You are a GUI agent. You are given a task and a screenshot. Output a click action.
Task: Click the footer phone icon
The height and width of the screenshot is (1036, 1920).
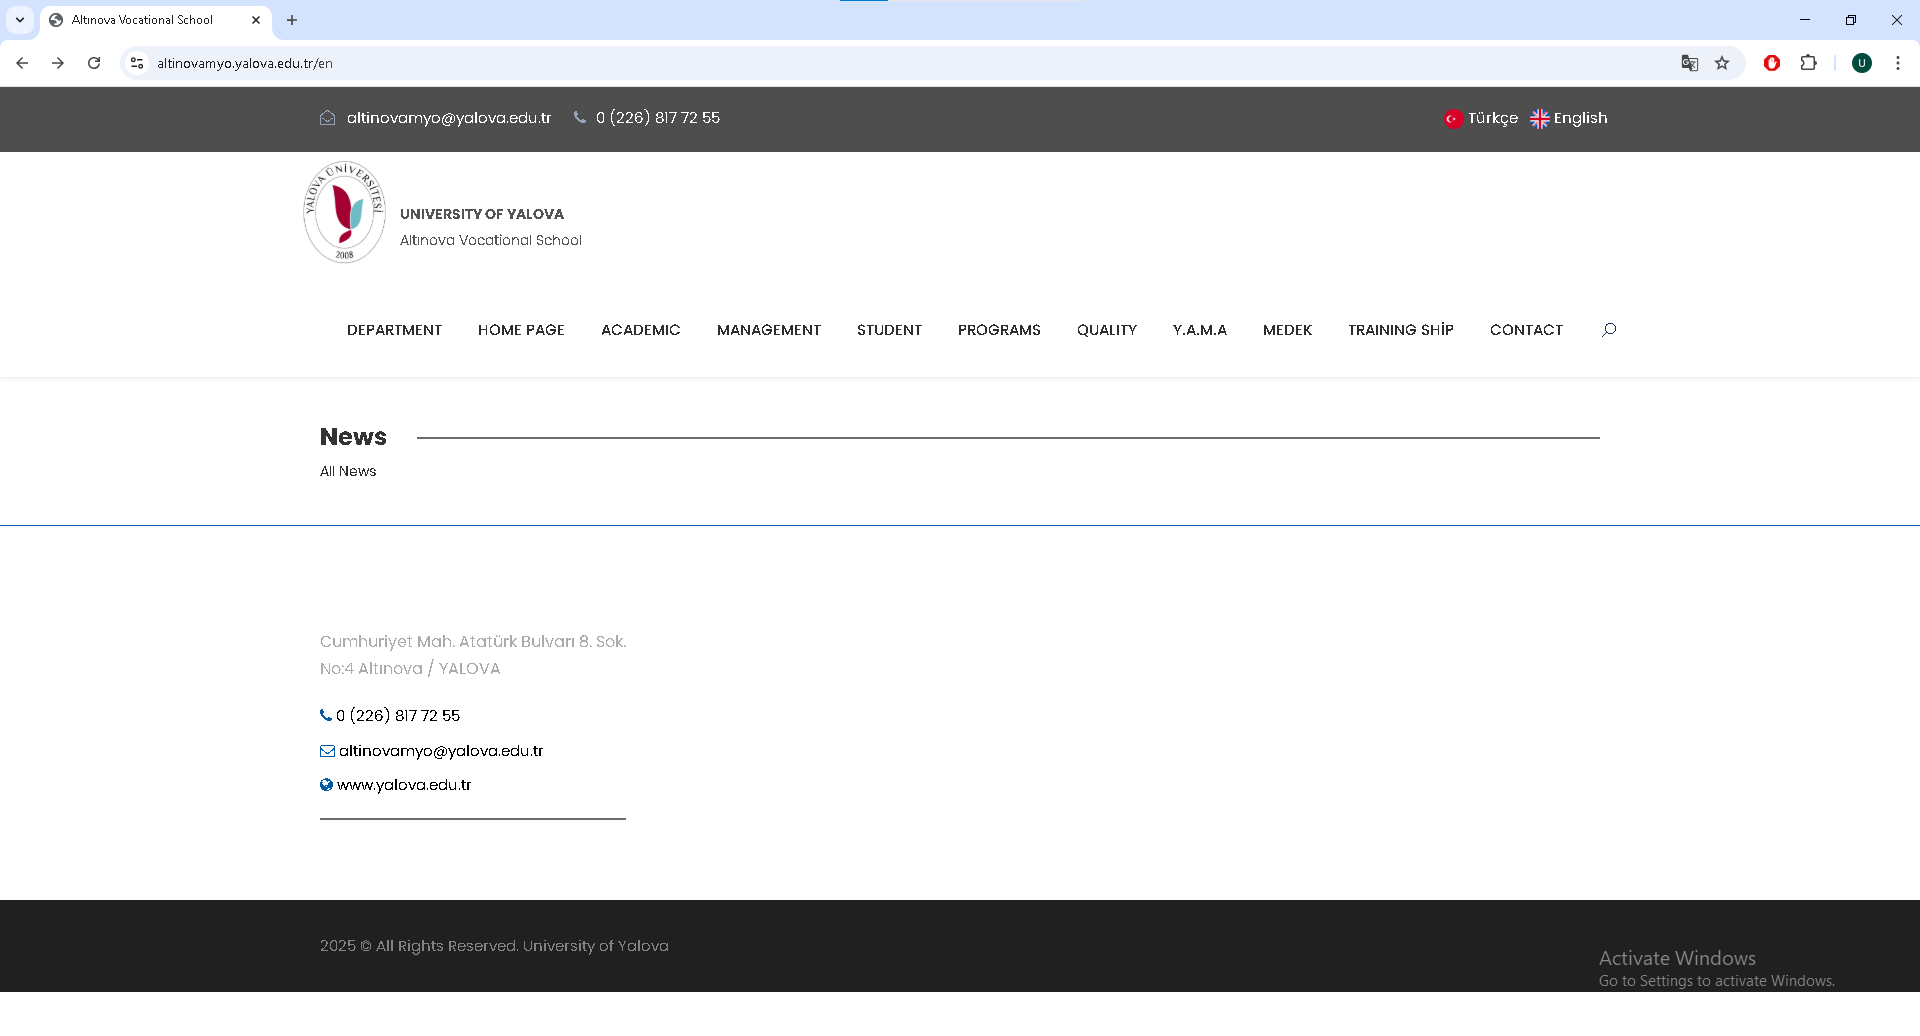tap(326, 715)
